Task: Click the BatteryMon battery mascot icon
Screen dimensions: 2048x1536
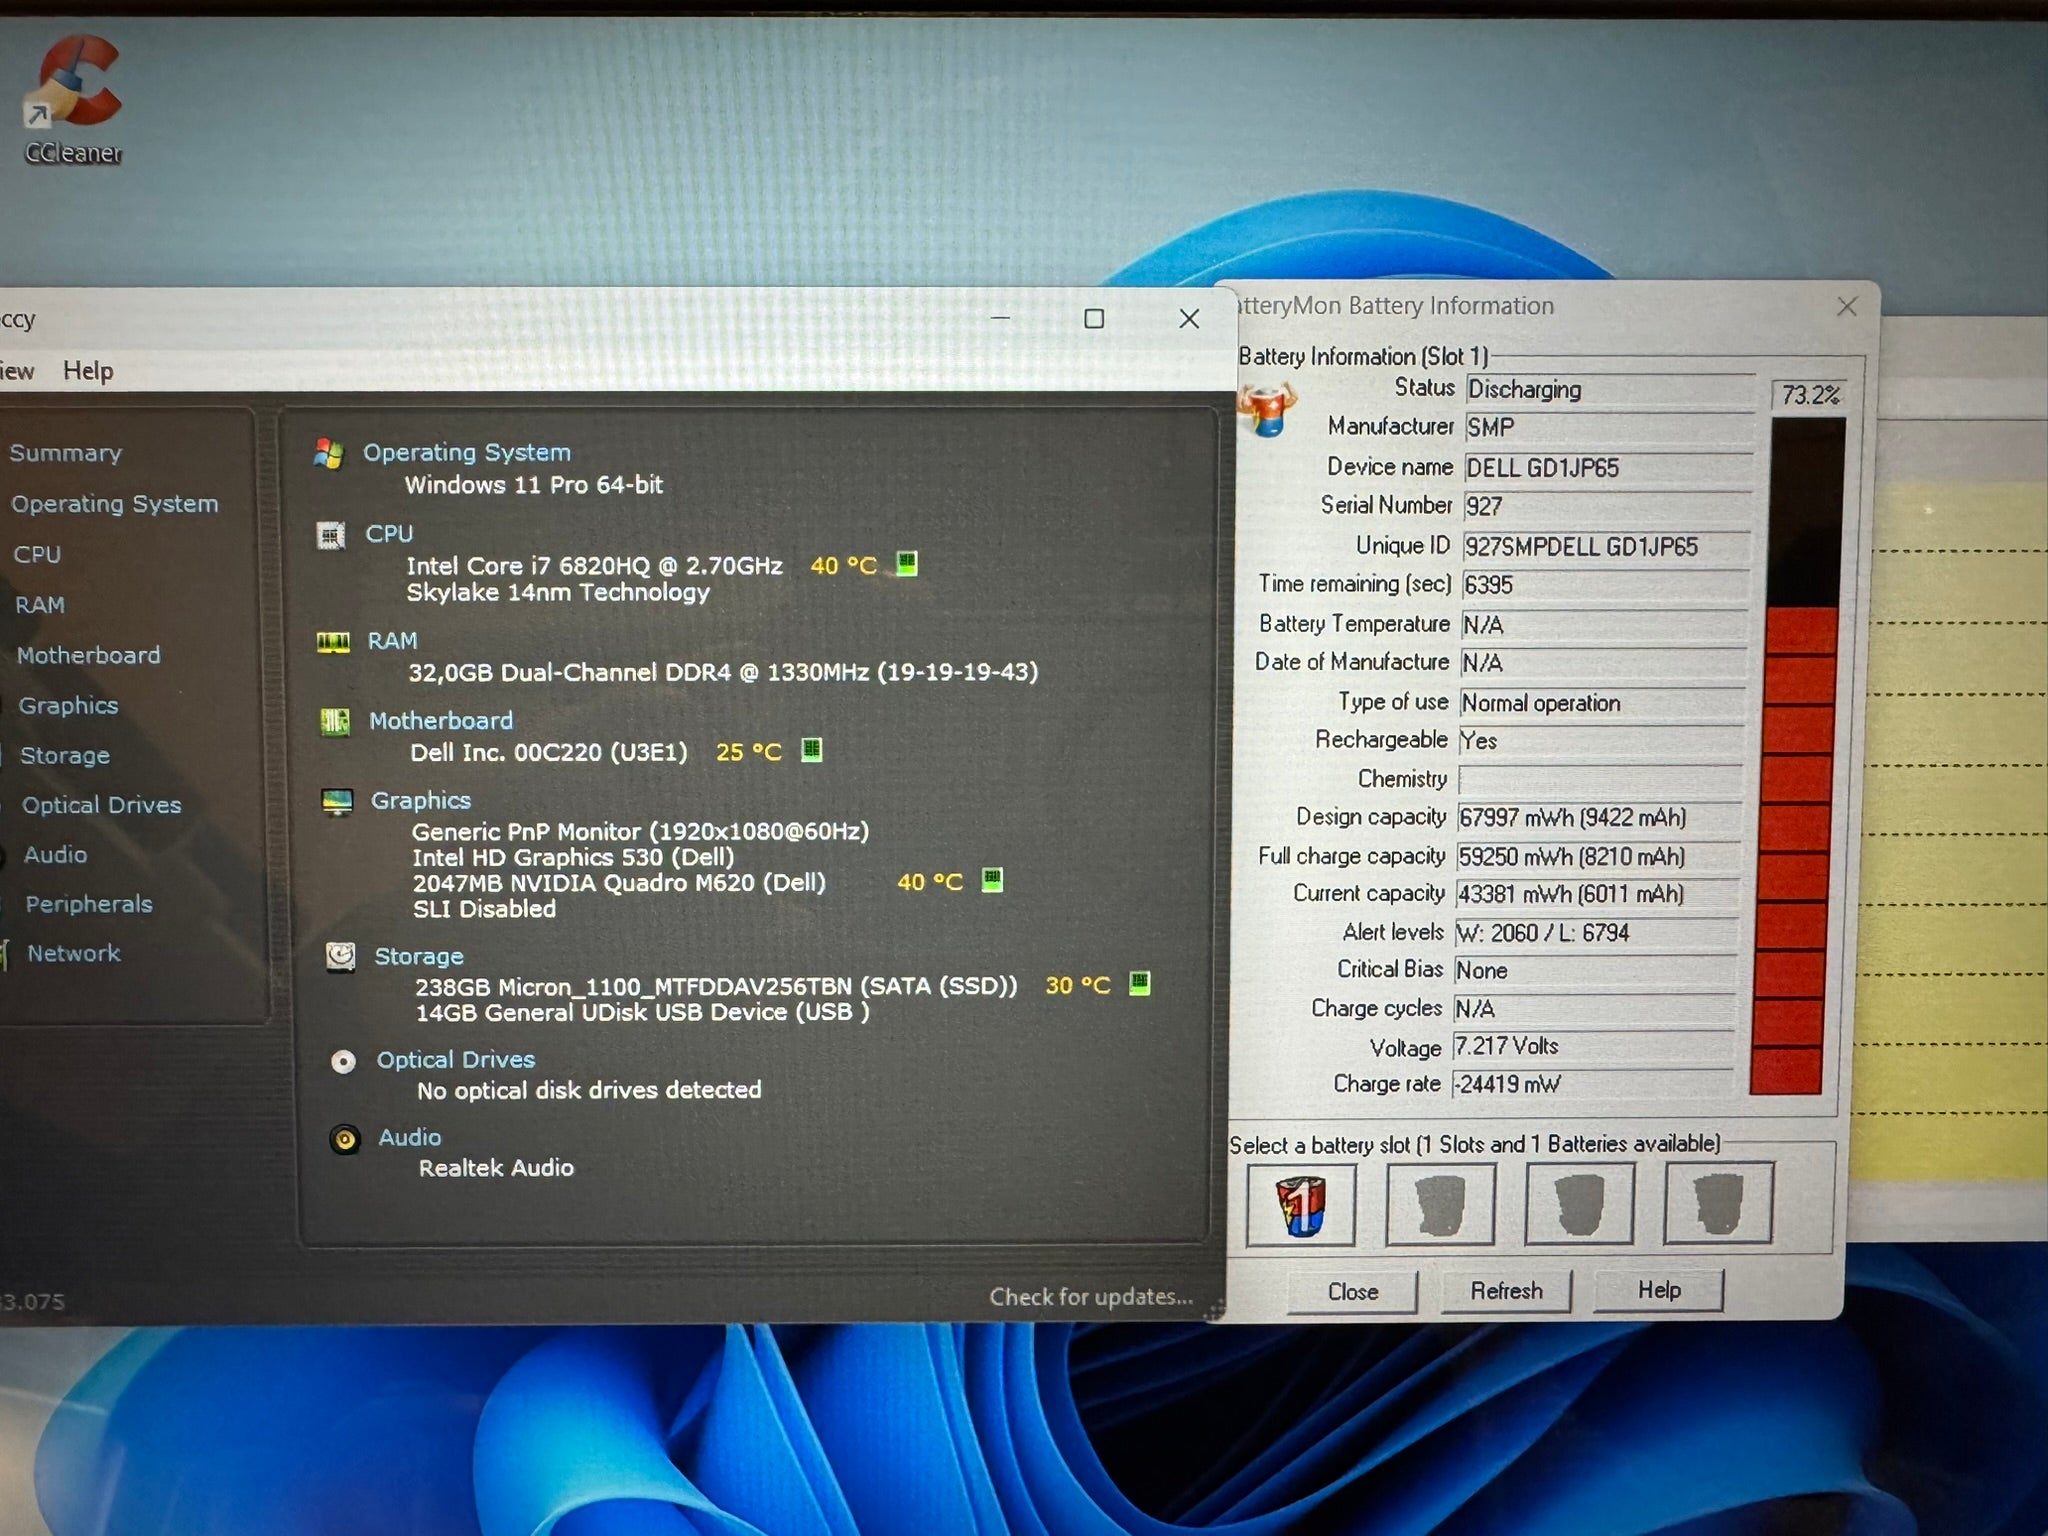Action: tap(1267, 409)
